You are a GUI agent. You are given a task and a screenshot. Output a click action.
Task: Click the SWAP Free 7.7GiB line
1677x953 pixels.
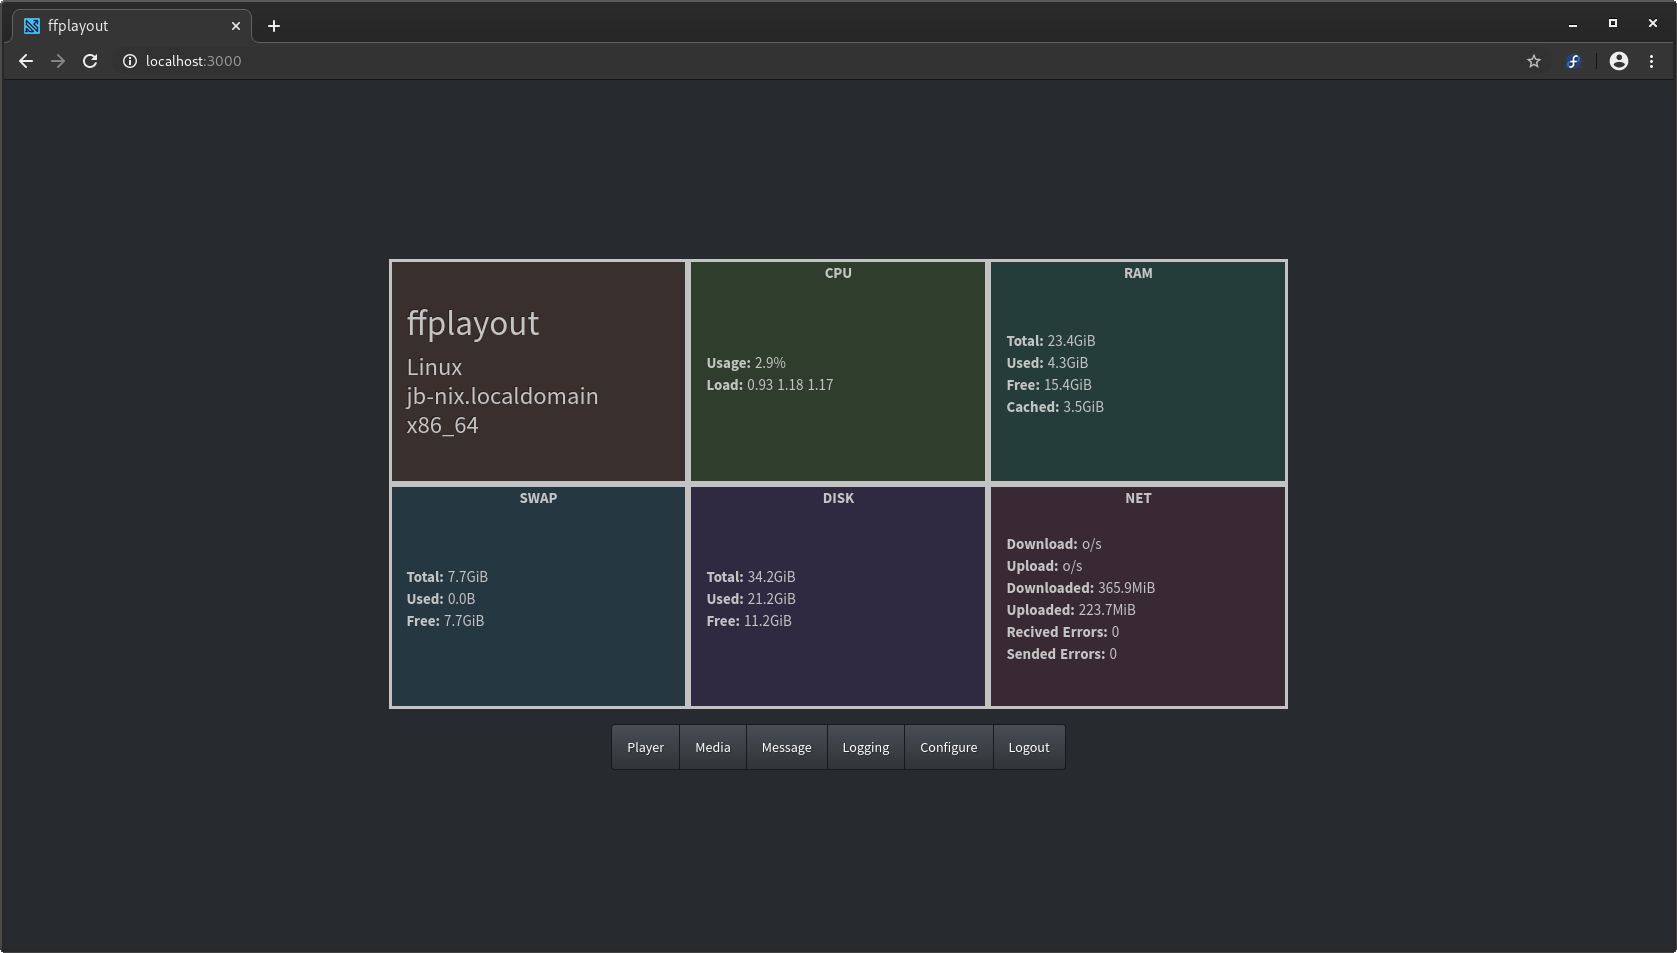pos(445,621)
